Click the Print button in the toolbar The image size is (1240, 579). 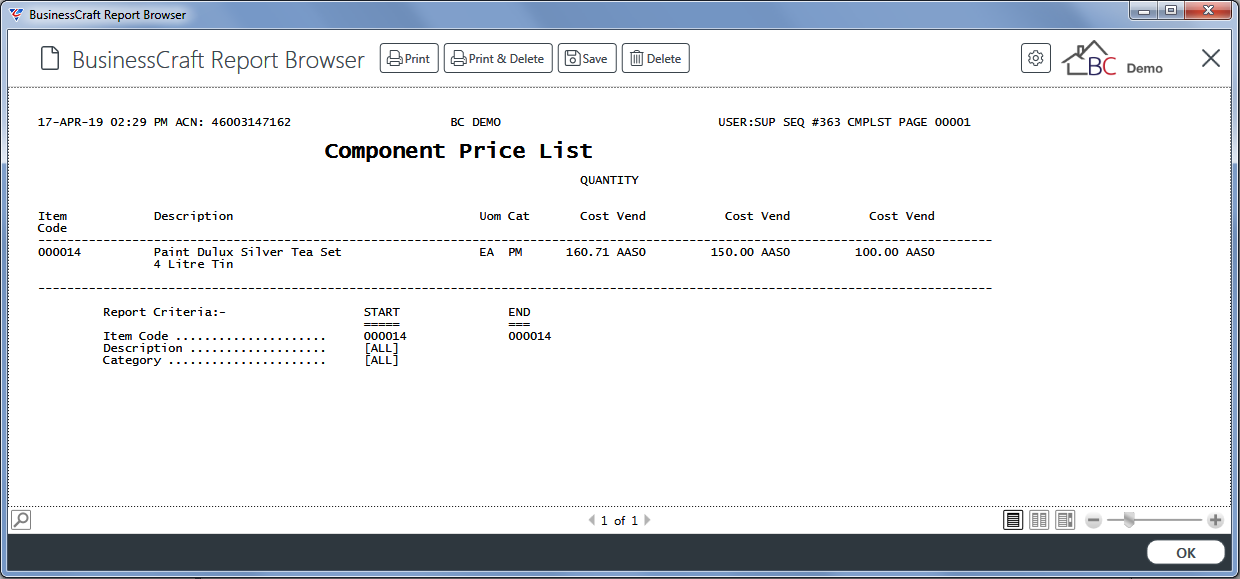click(x=409, y=59)
